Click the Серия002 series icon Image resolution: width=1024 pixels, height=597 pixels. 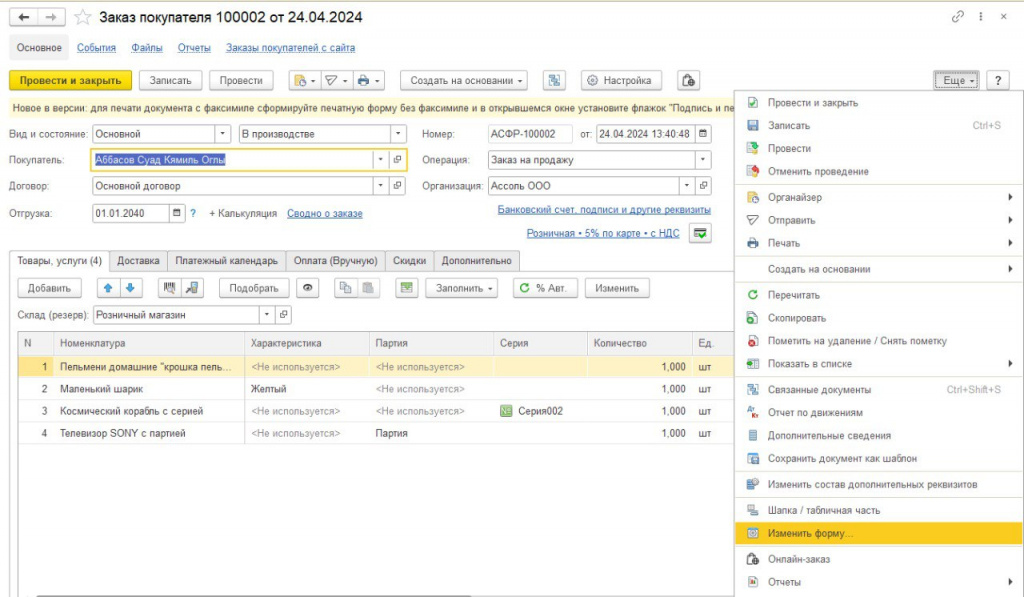(x=506, y=411)
